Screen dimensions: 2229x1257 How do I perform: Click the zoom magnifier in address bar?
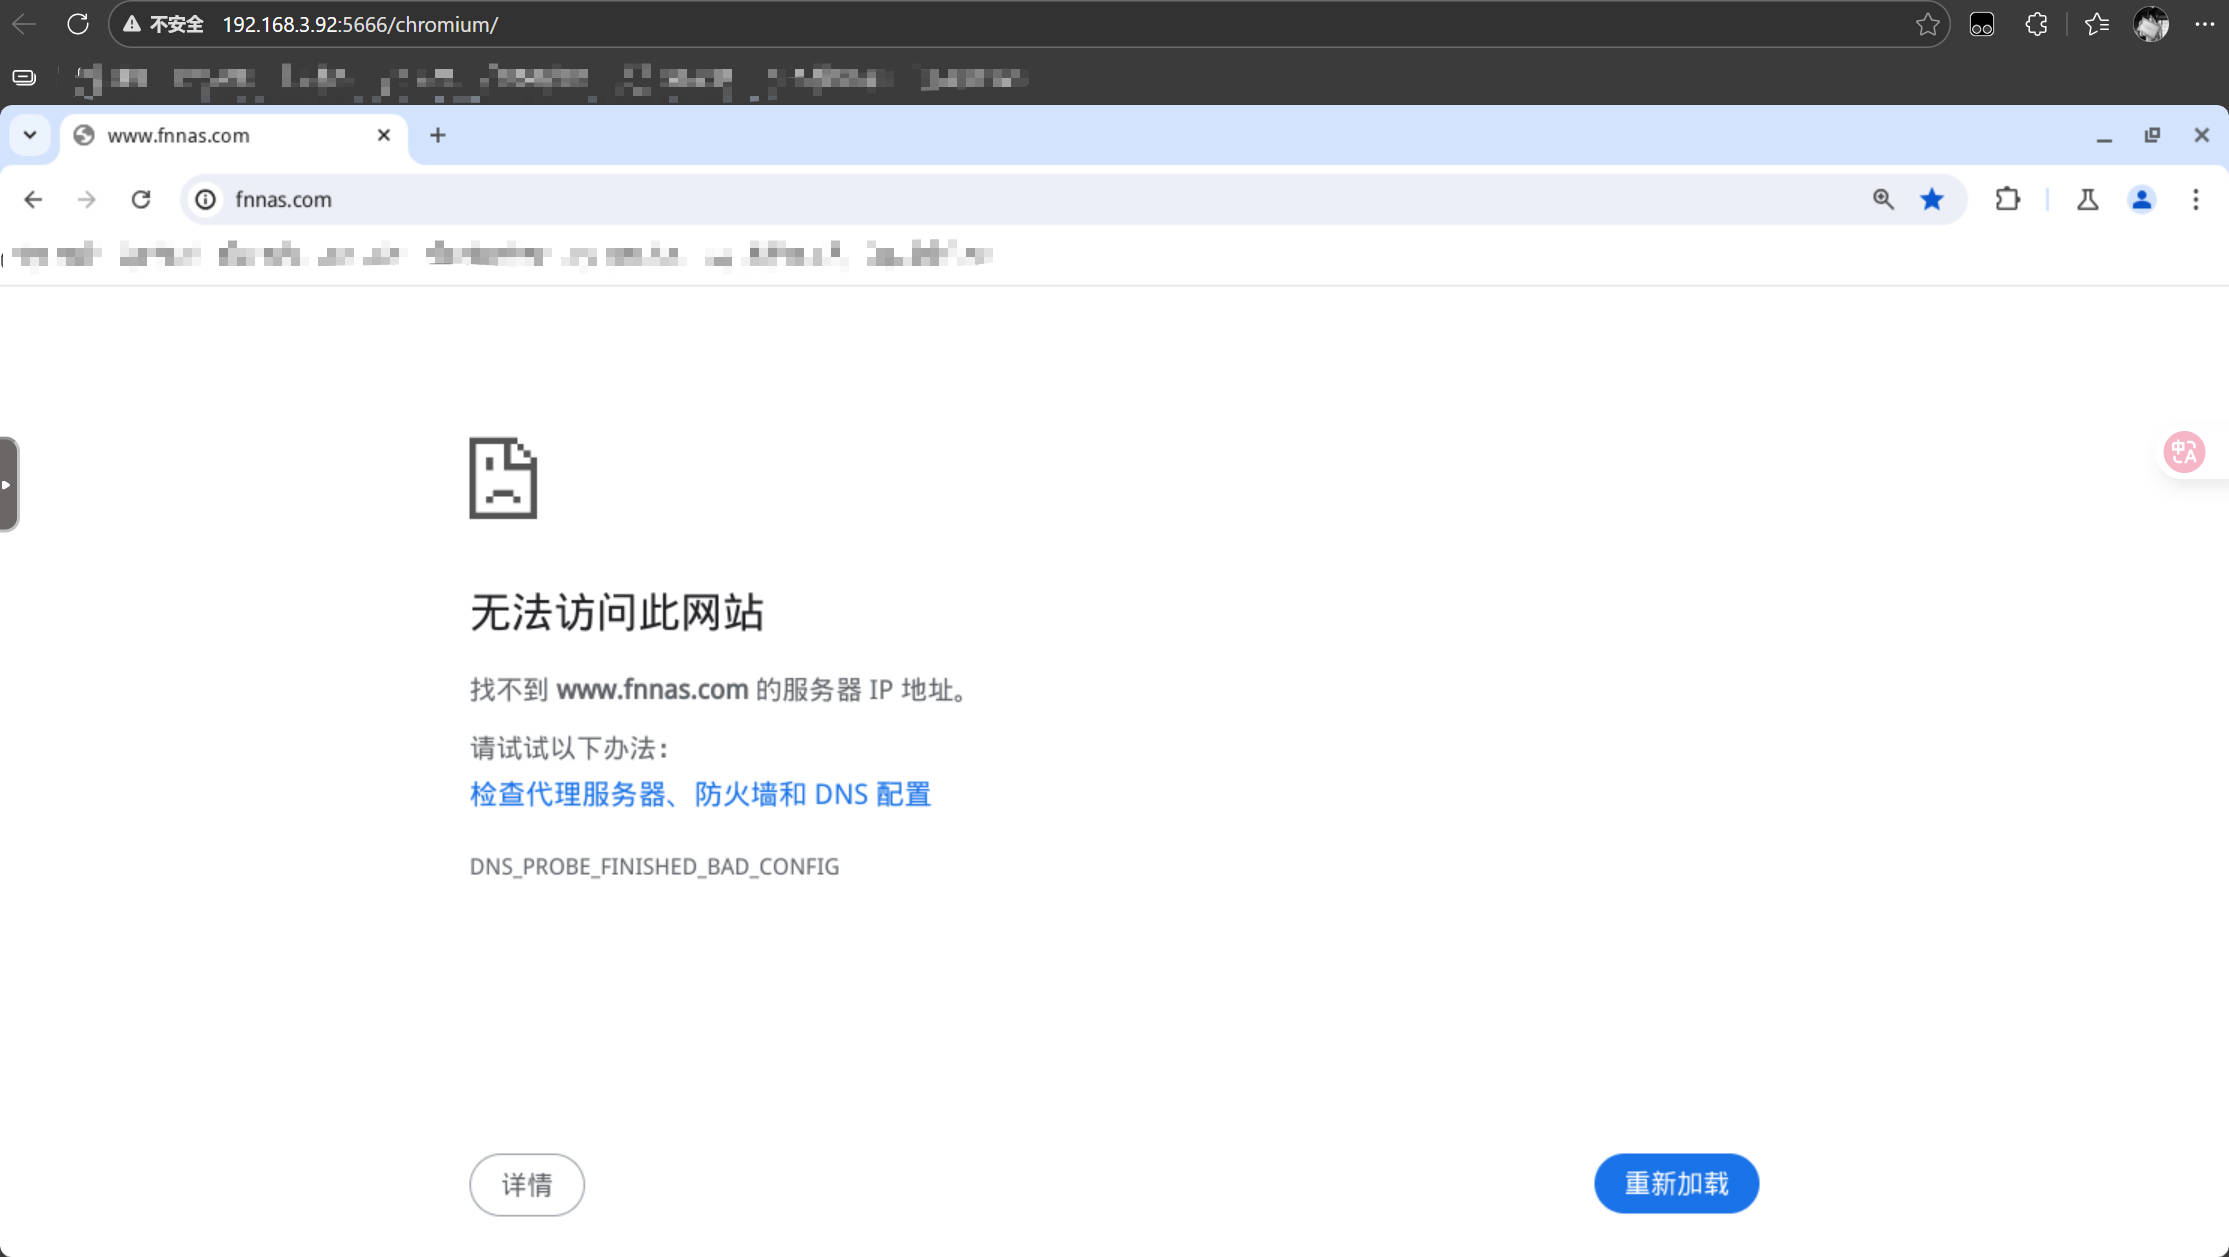click(1883, 200)
